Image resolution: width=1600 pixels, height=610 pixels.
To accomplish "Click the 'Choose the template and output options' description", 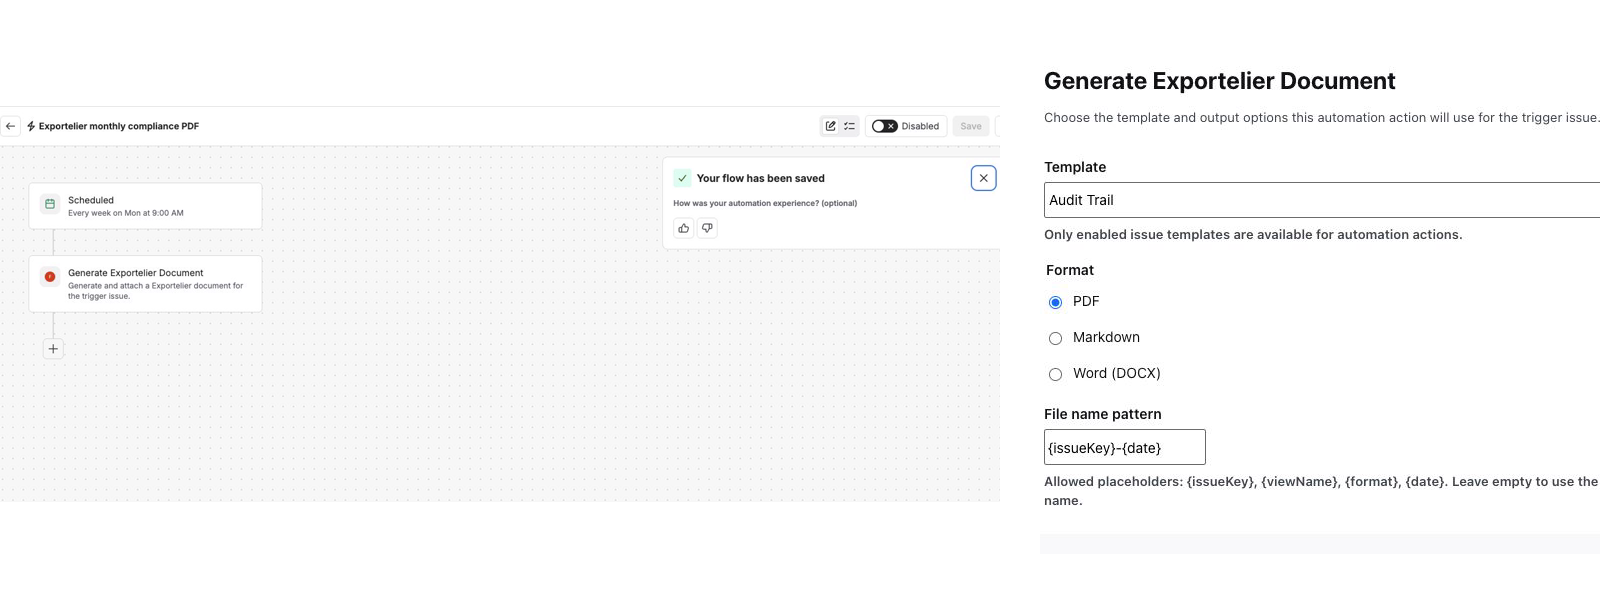I will pyautogui.click(x=1321, y=118).
